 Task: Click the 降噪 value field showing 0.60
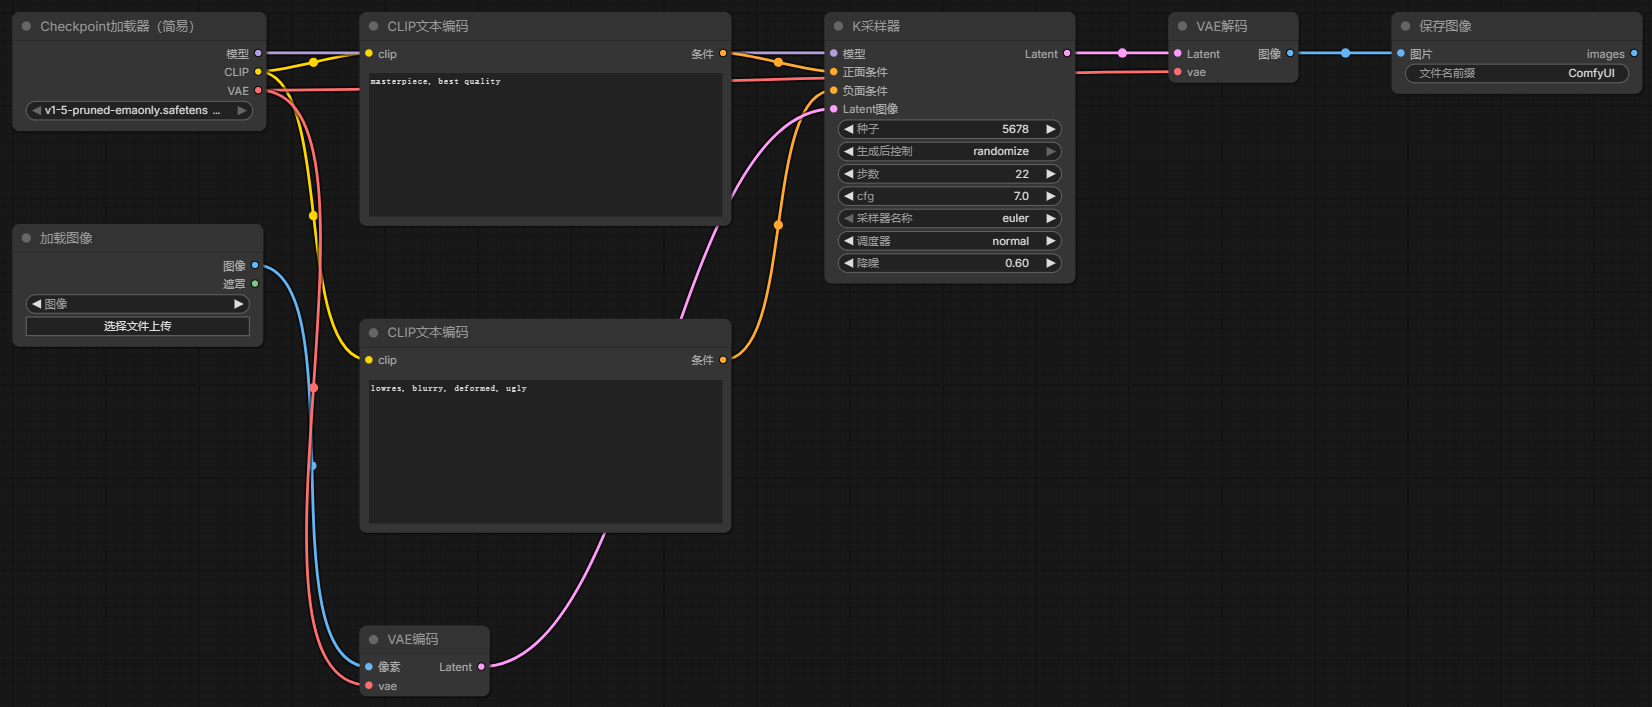(950, 263)
